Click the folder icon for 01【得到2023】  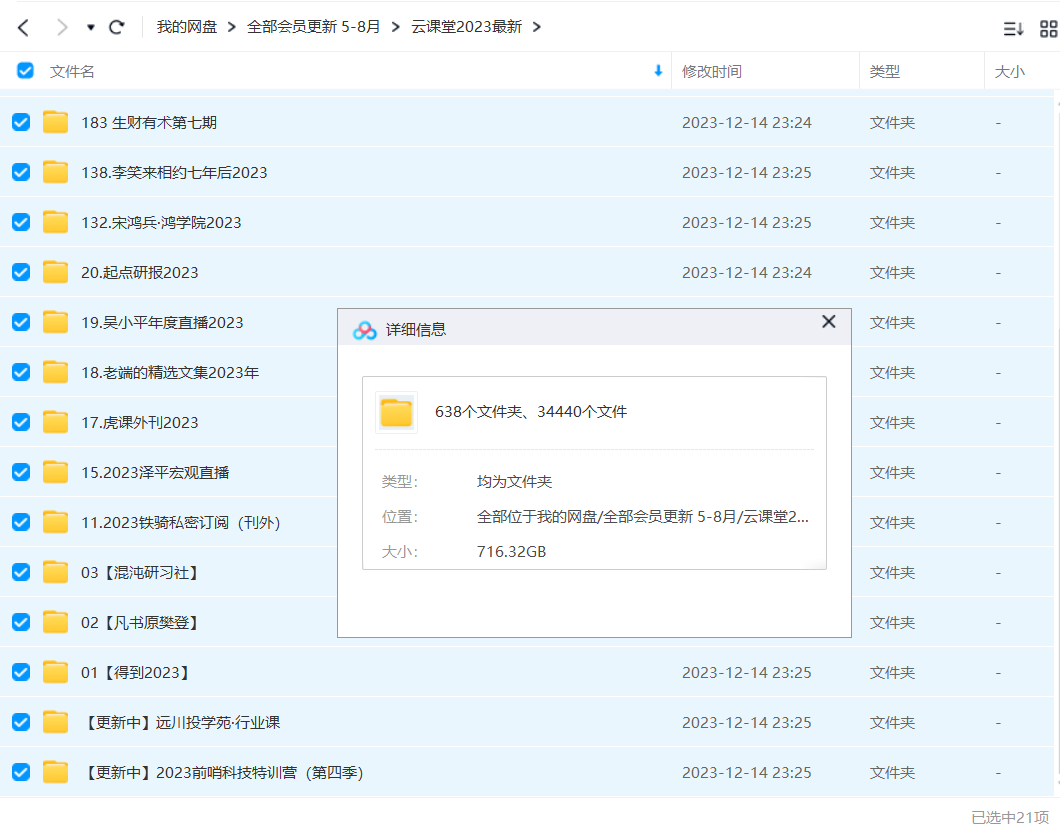[56, 672]
